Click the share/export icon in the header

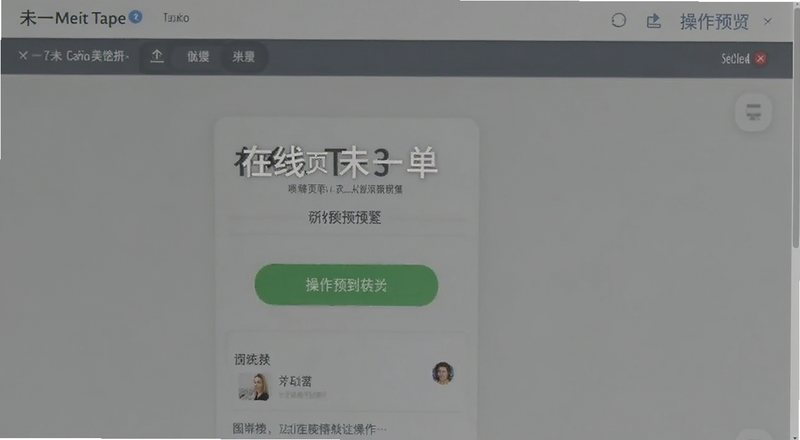[654, 20]
